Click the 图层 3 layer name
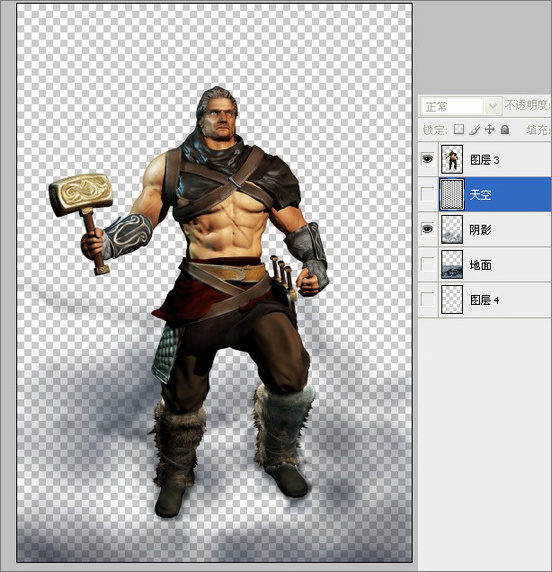The width and height of the screenshot is (552, 572). click(x=485, y=160)
